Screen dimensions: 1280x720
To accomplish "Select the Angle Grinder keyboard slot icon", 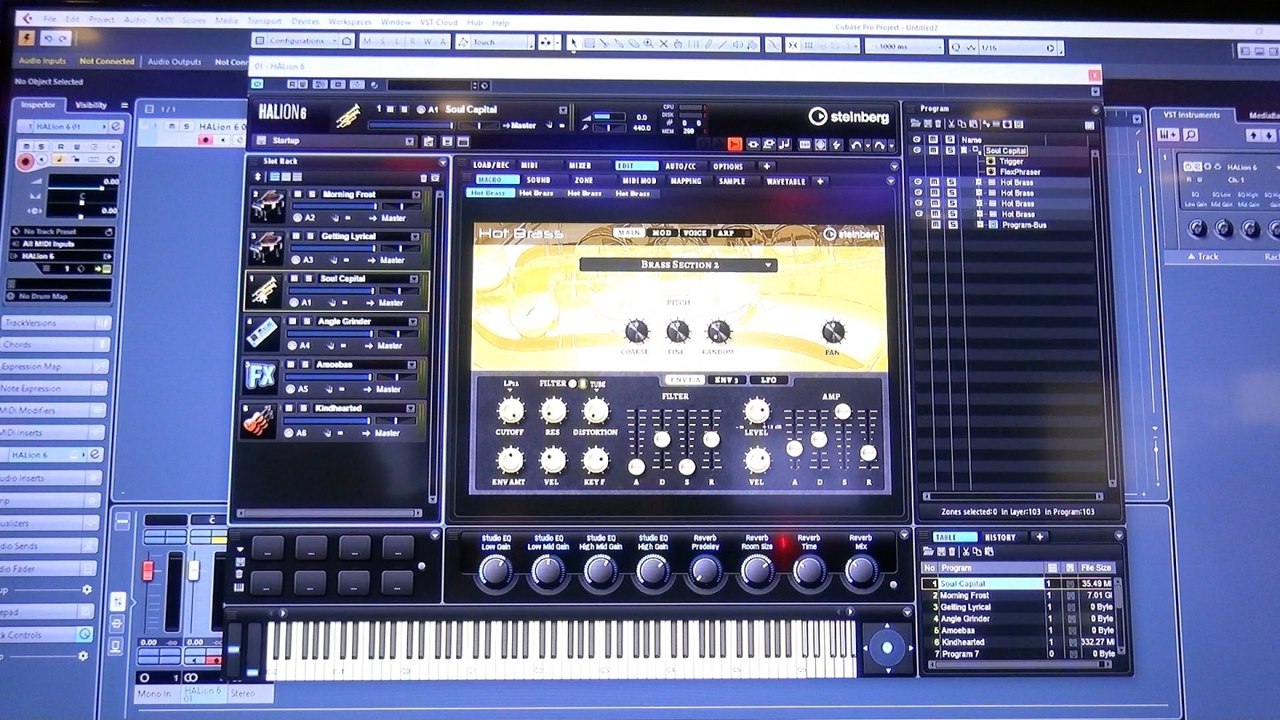I will click(263, 333).
